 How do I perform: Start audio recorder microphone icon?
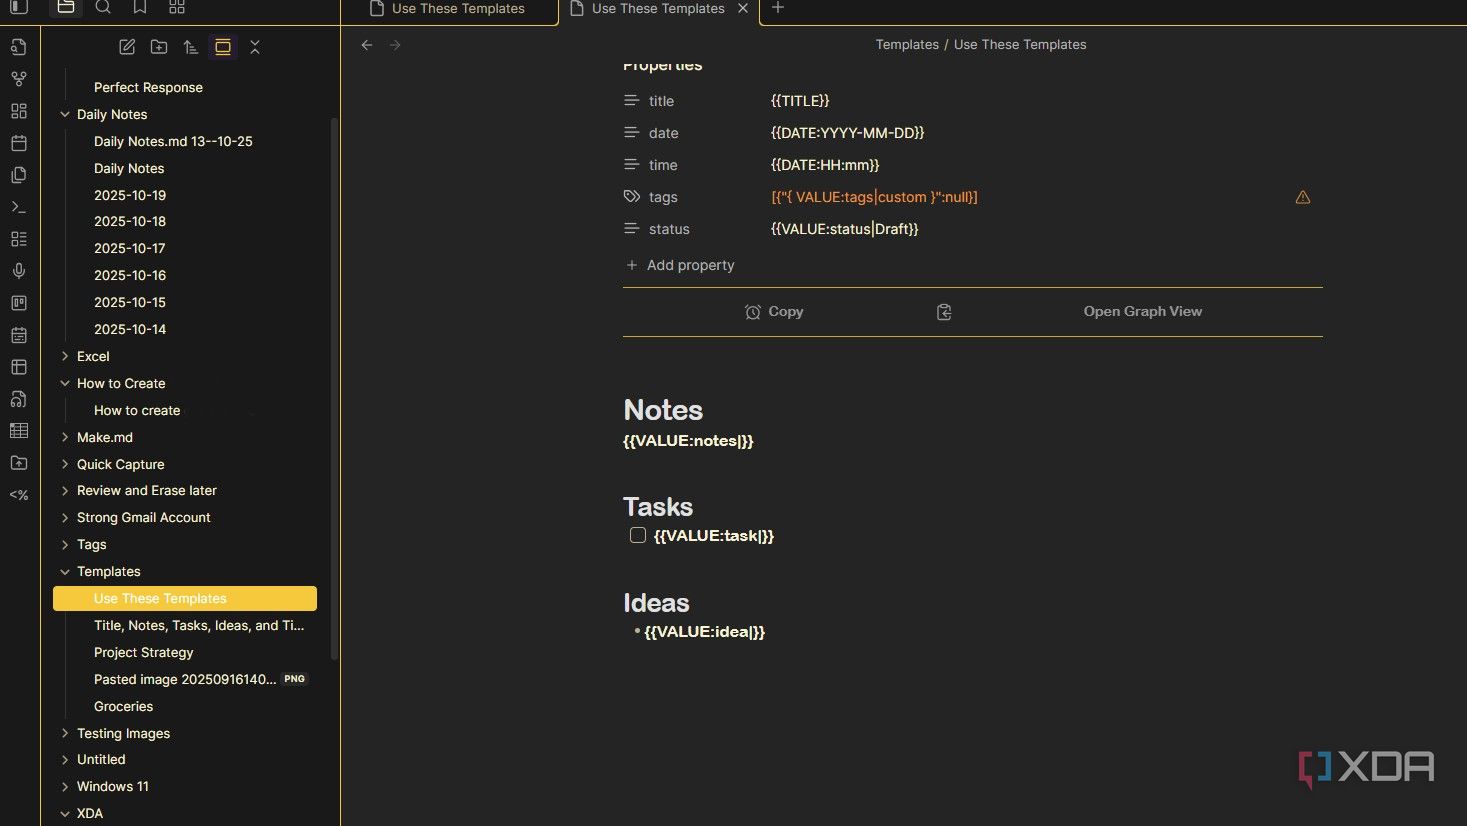pos(19,271)
